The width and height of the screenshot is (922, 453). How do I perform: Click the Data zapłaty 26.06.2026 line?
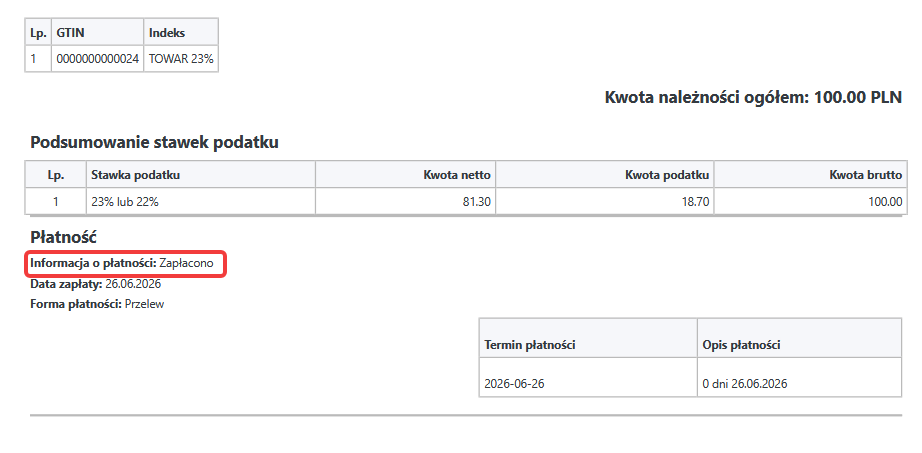click(95, 284)
